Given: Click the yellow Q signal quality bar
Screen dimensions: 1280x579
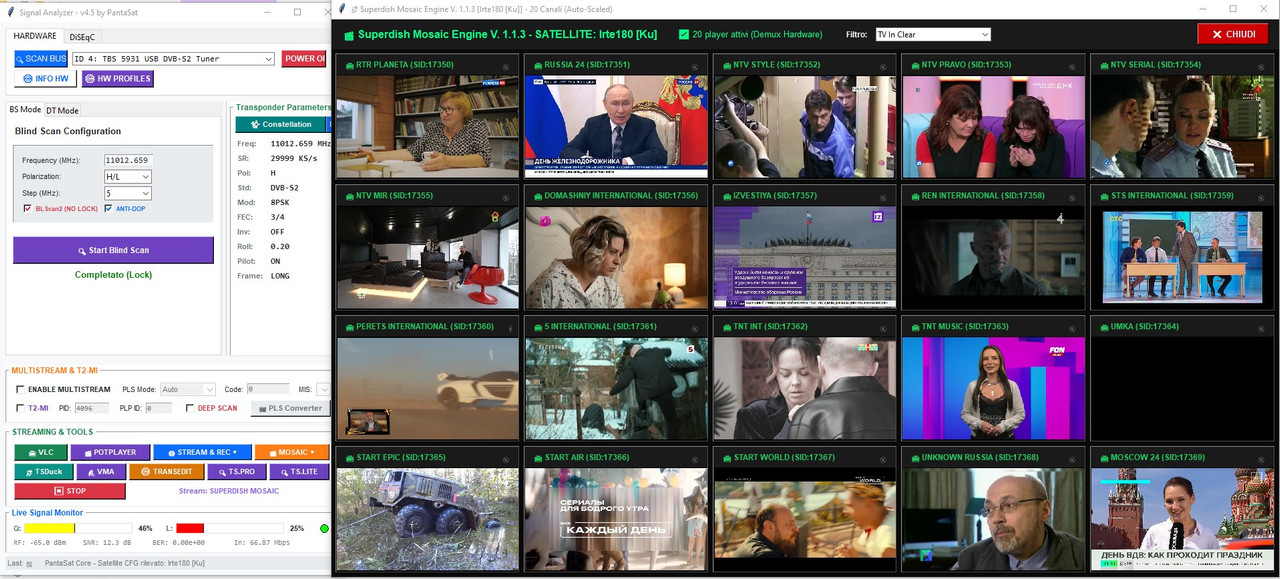Looking at the screenshot, I should [x=49, y=528].
